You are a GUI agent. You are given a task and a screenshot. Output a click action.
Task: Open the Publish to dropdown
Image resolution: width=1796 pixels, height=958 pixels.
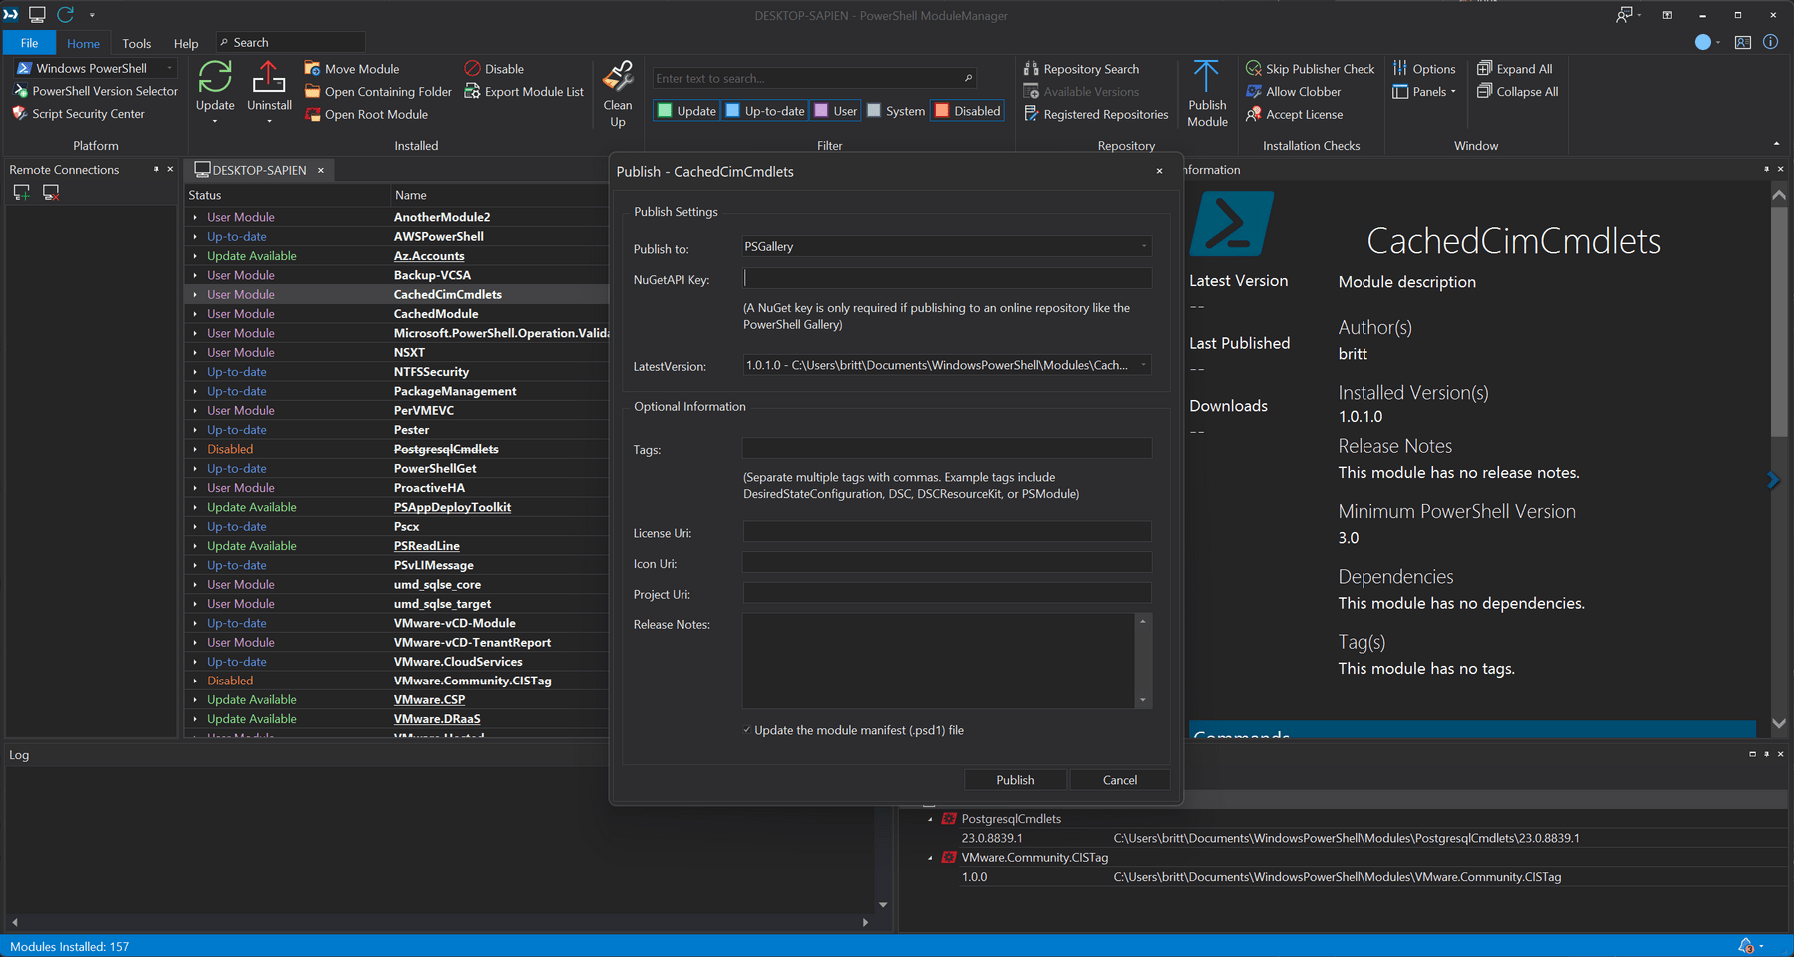coord(1144,247)
